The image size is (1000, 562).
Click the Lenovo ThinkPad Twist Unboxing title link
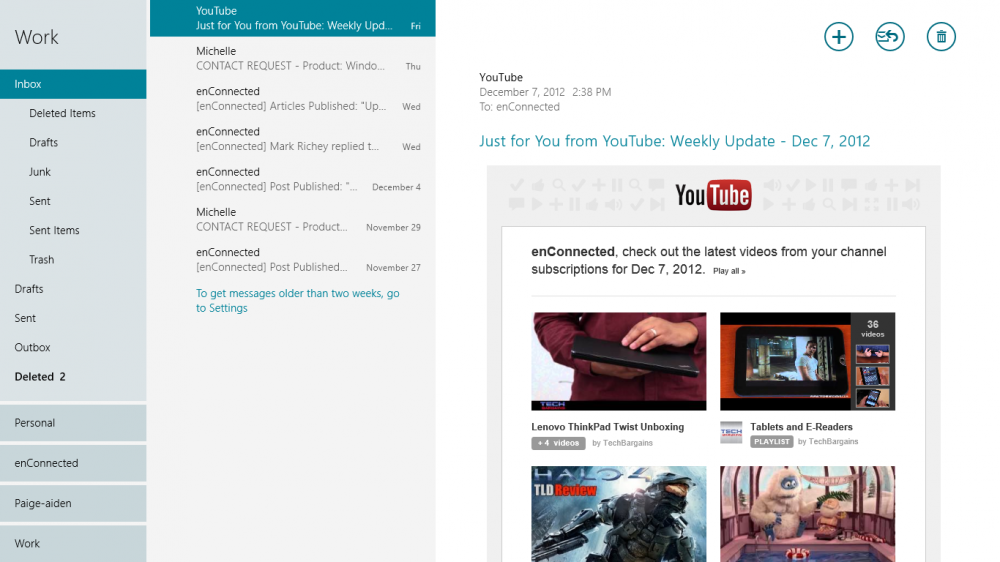[x=608, y=427]
